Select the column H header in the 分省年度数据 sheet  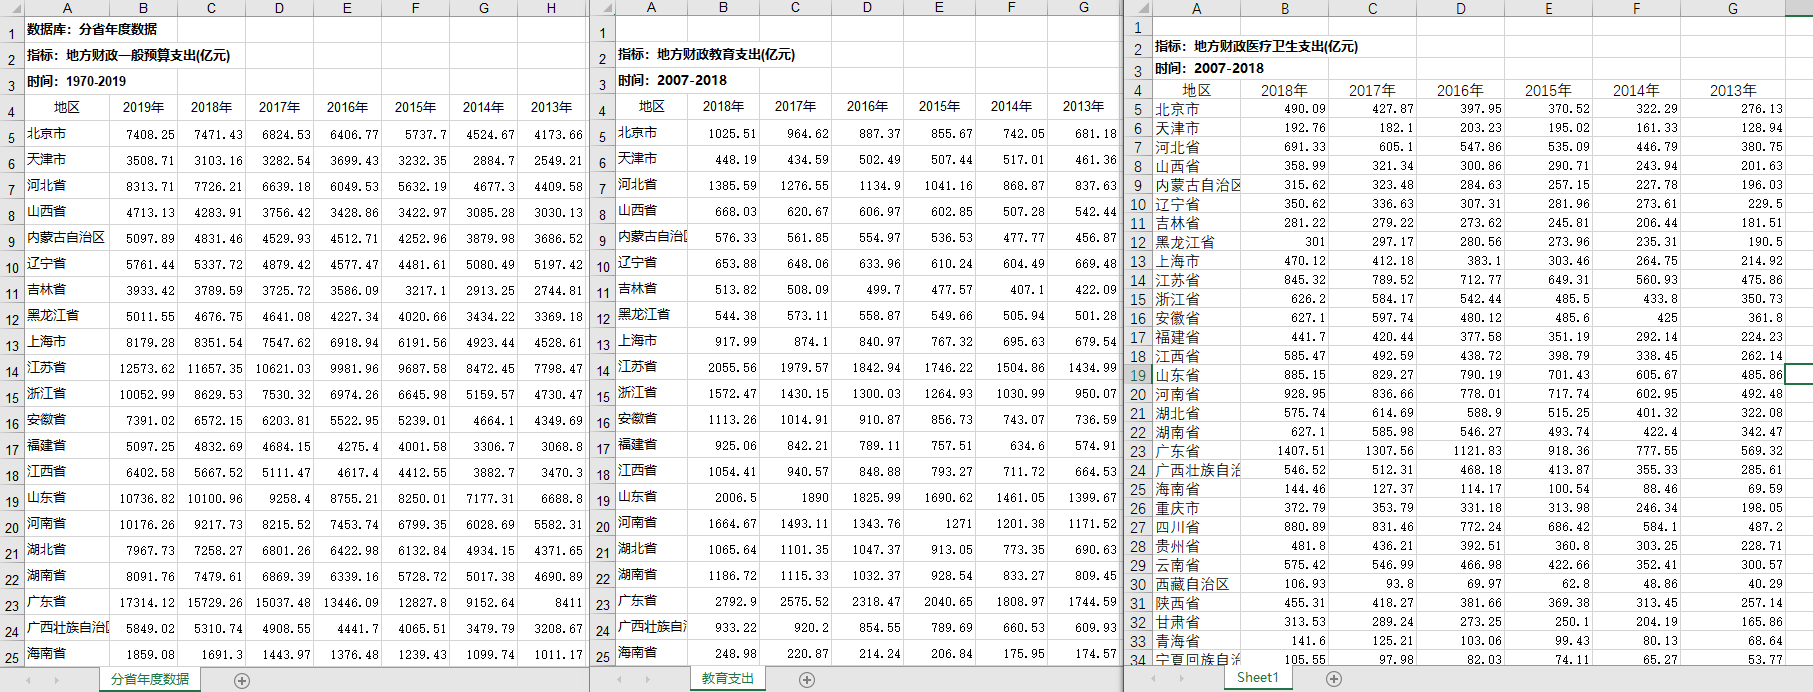pos(551,8)
